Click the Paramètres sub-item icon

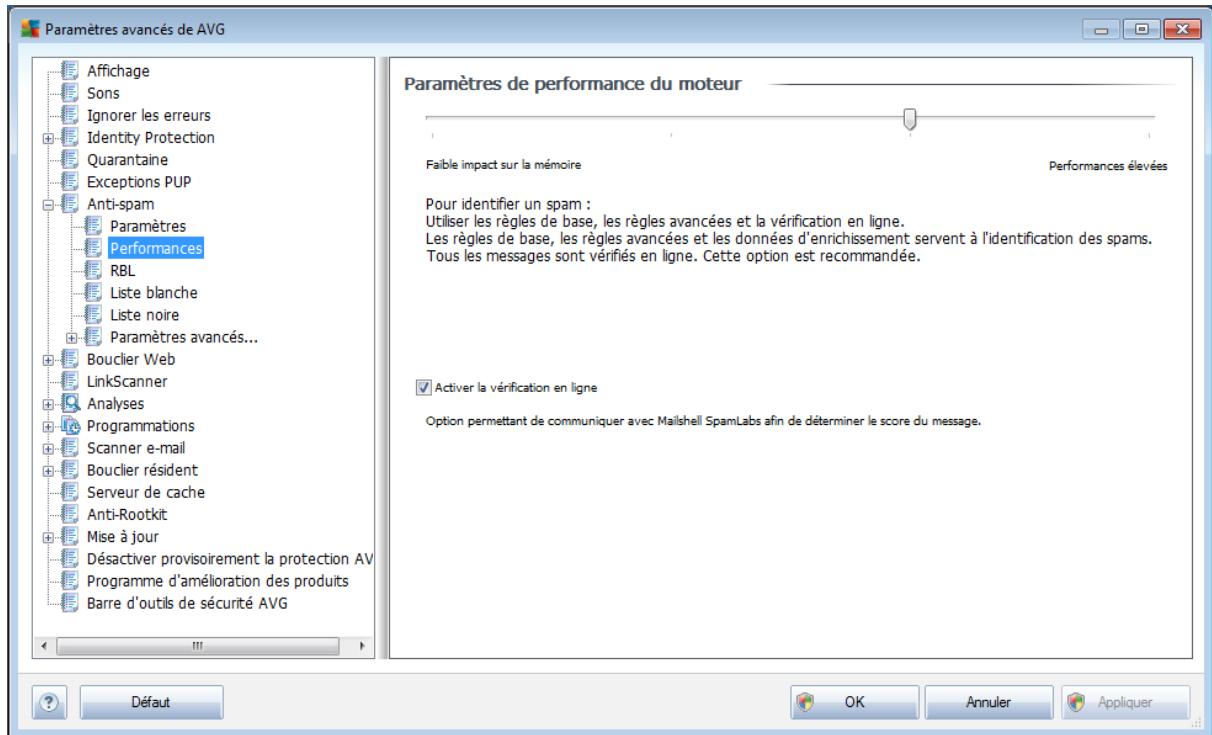tap(94, 226)
